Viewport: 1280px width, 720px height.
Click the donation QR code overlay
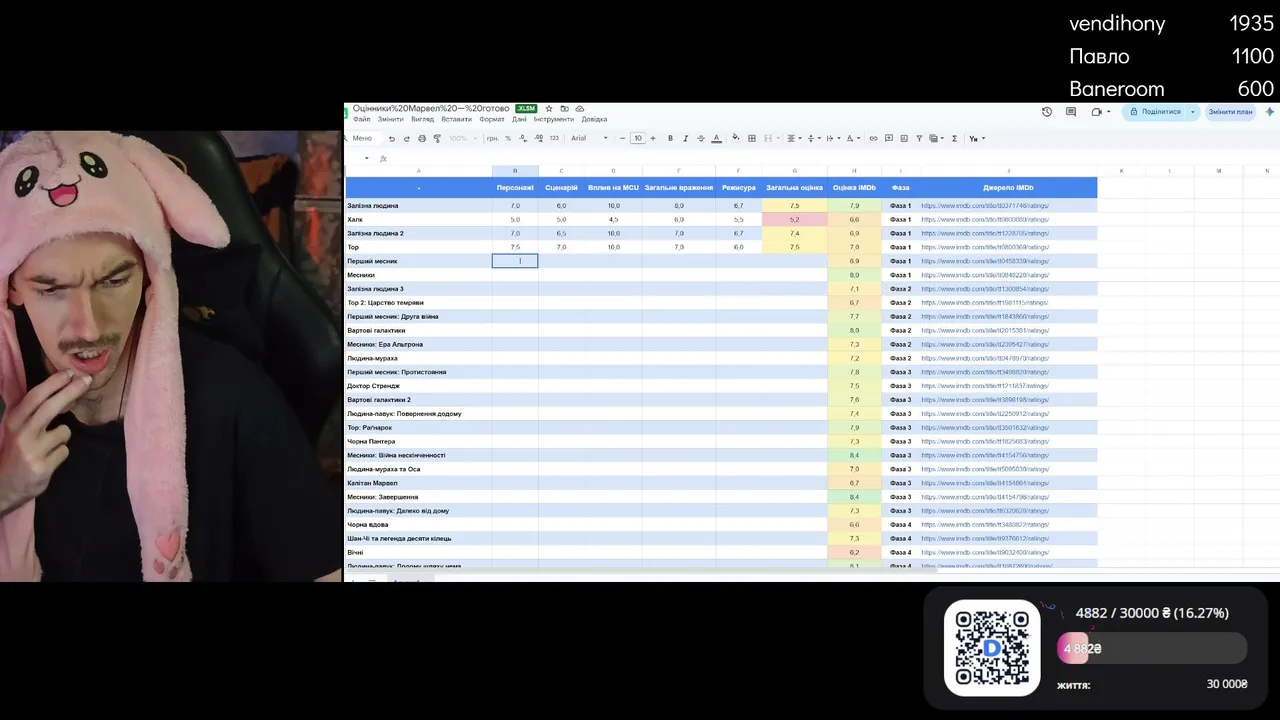coord(992,648)
